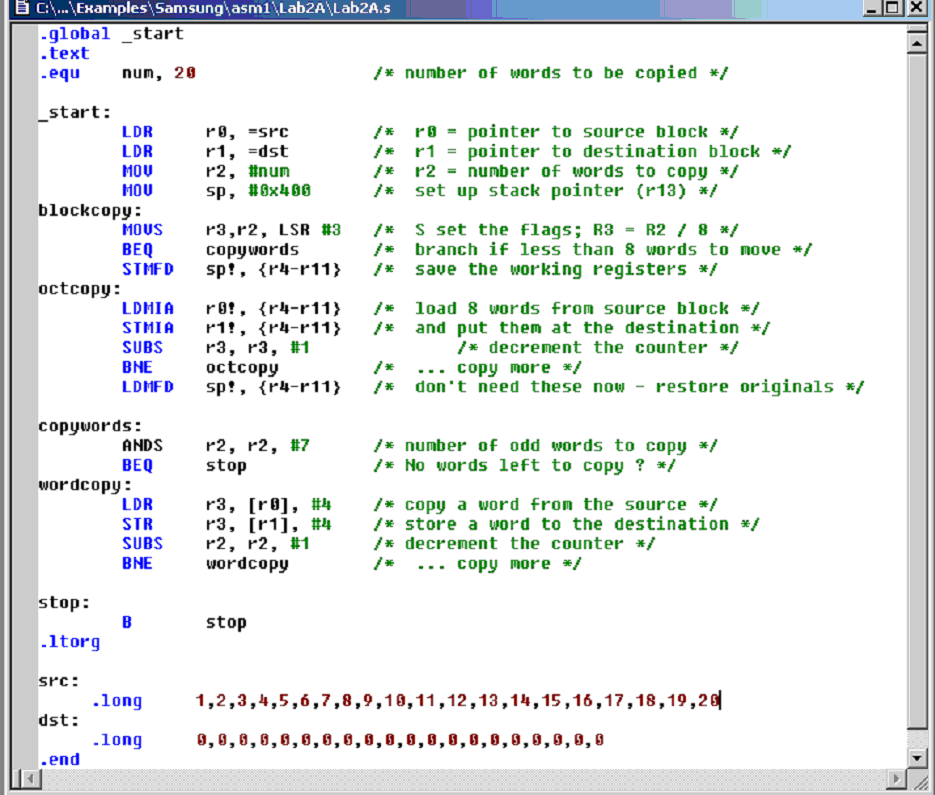
Task: Click the horizontal scrollbar left arrow
Action: pos(30,778)
